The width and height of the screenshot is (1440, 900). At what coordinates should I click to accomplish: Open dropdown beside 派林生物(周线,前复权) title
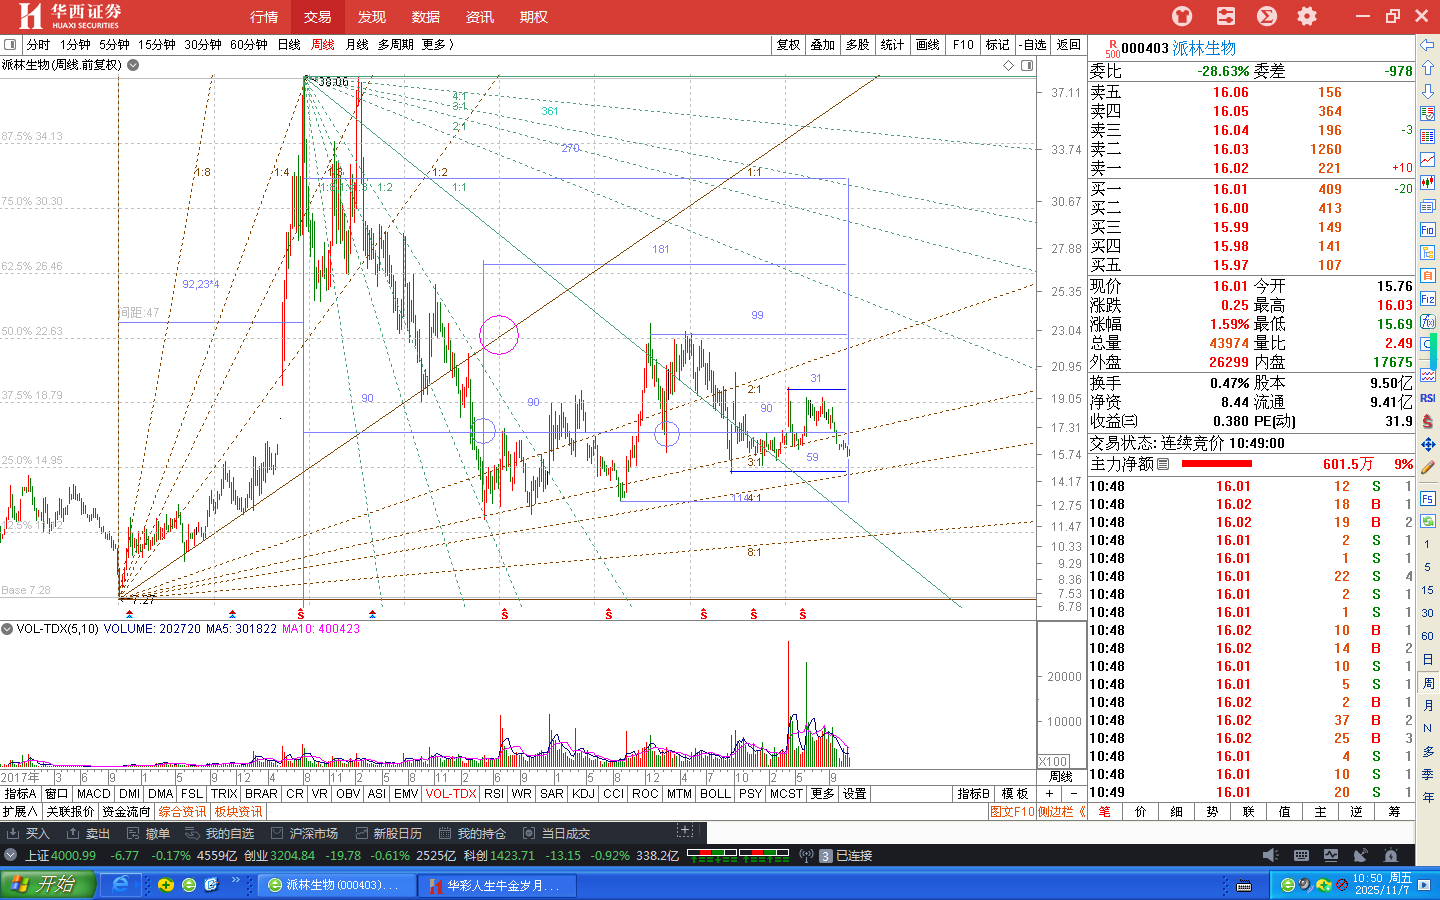pyautogui.click(x=133, y=65)
